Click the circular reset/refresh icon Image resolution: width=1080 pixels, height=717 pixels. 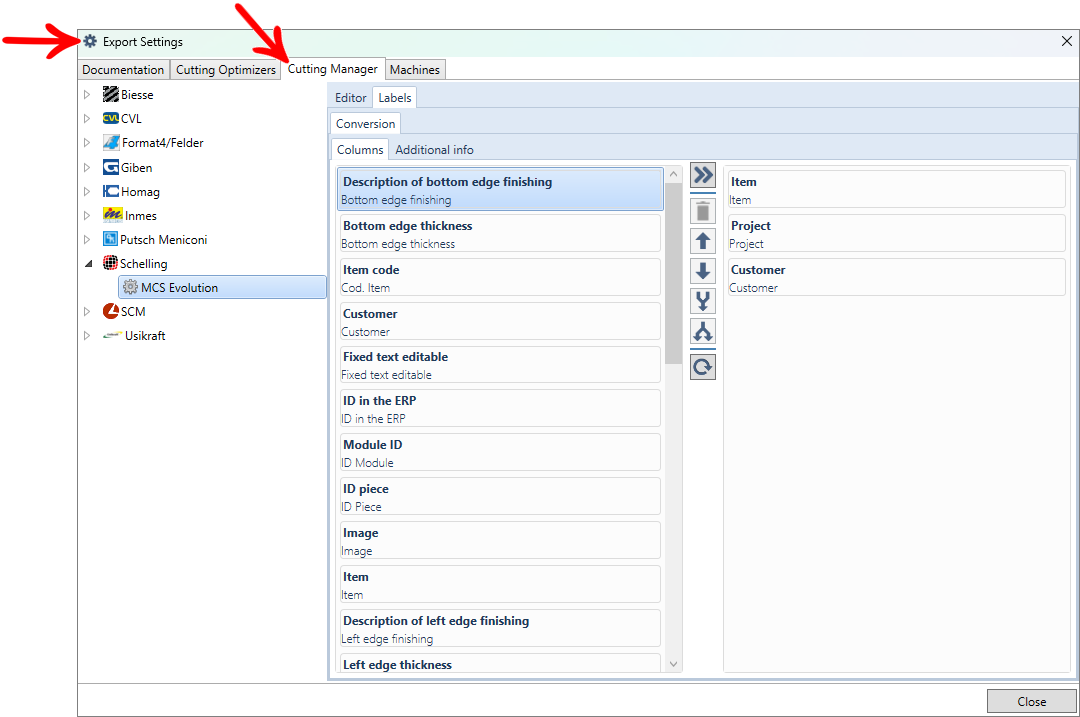coord(703,366)
